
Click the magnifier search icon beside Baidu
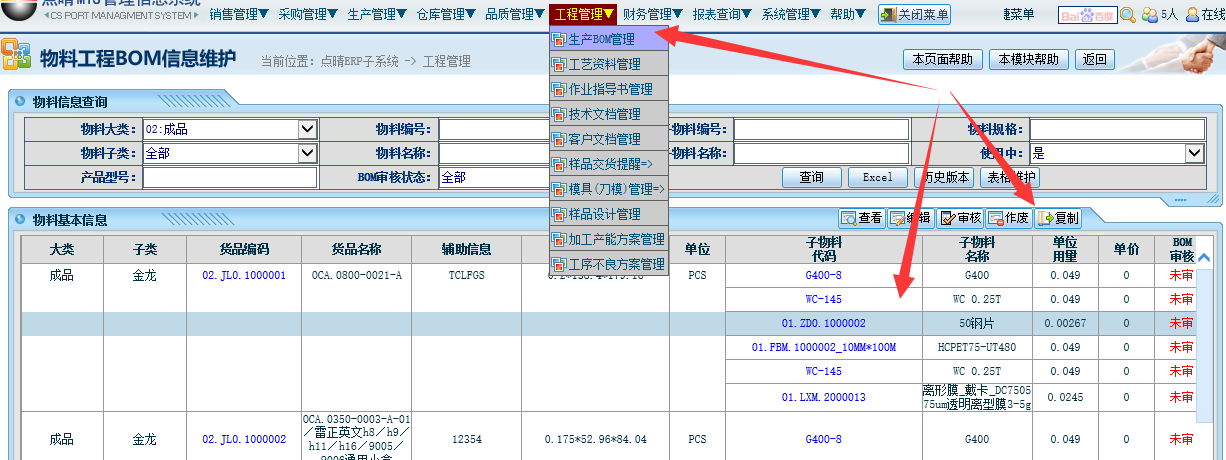coord(1128,15)
